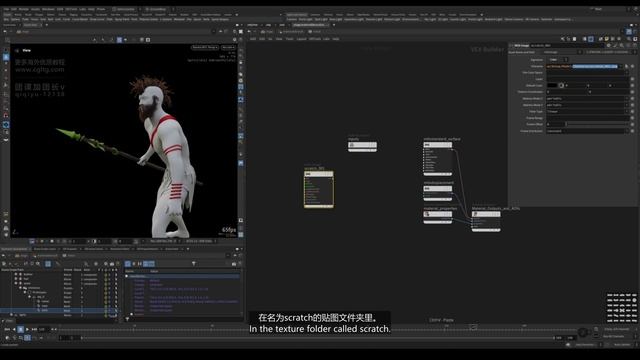The width and height of the screenshot is (640, 360).
Task: Select highlighted row in scene graph tree
Action: point(59,311)
